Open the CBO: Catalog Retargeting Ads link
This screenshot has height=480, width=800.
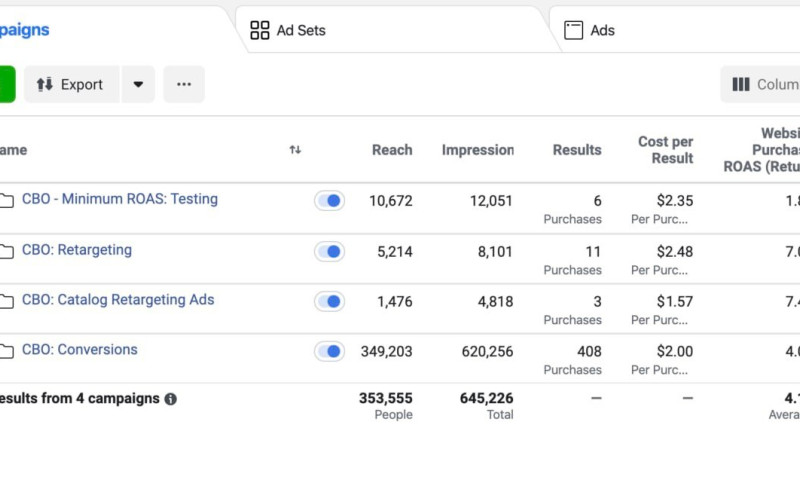pos(118,300)
